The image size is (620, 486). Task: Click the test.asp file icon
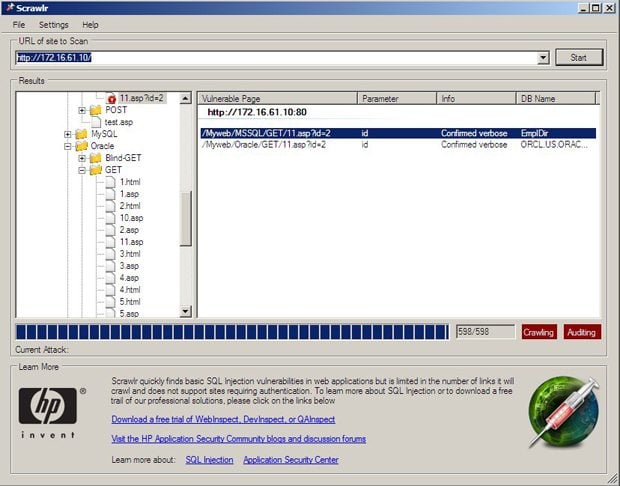point(96,122)
